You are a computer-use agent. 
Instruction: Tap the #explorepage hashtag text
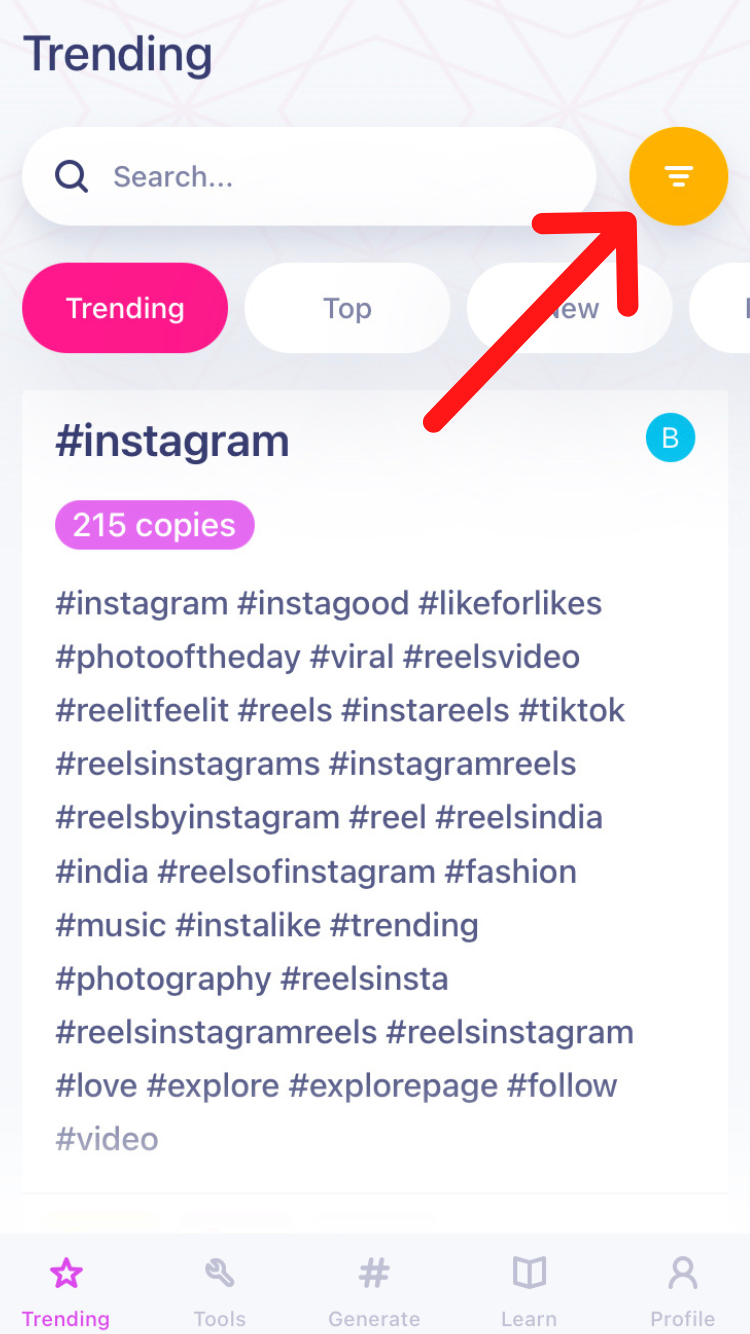[x=393, y=1085]
